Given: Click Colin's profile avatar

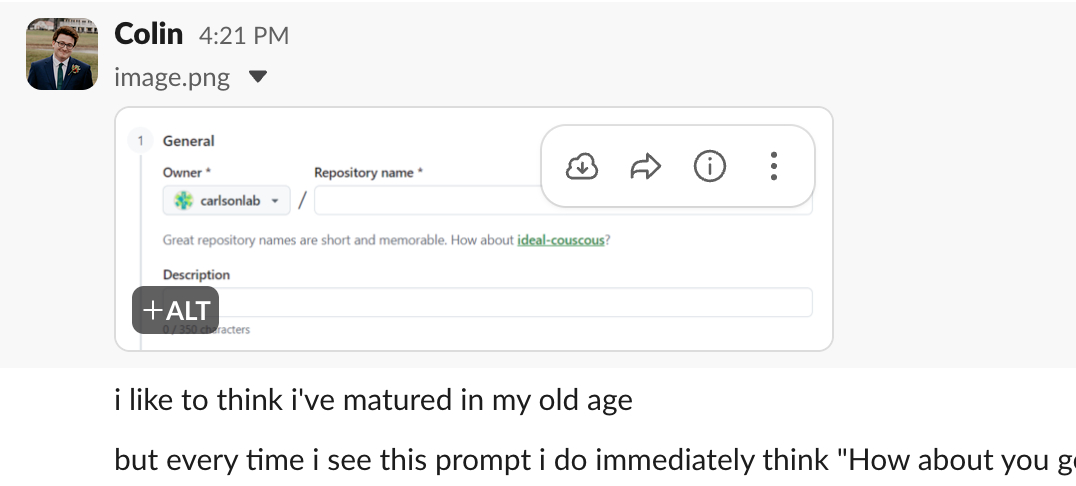Looking at the screenshot, I should tap(62, 54).
